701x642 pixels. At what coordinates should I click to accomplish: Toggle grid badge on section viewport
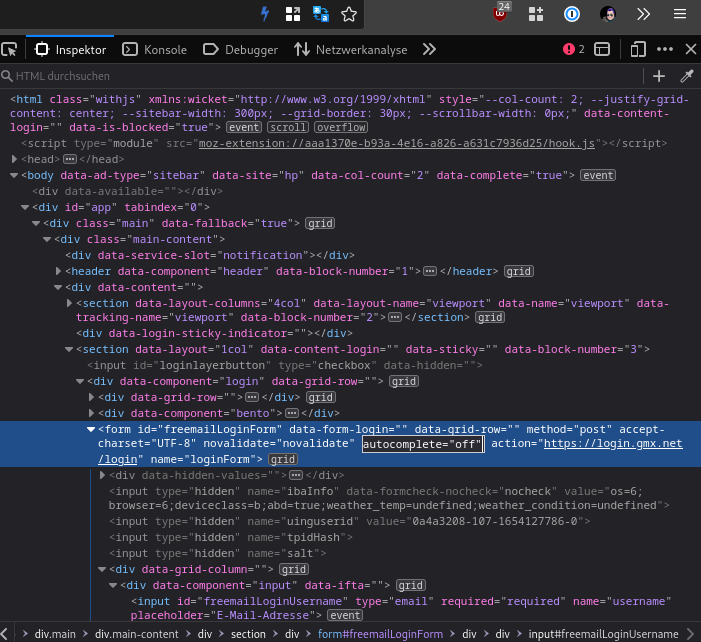[490, 317]
